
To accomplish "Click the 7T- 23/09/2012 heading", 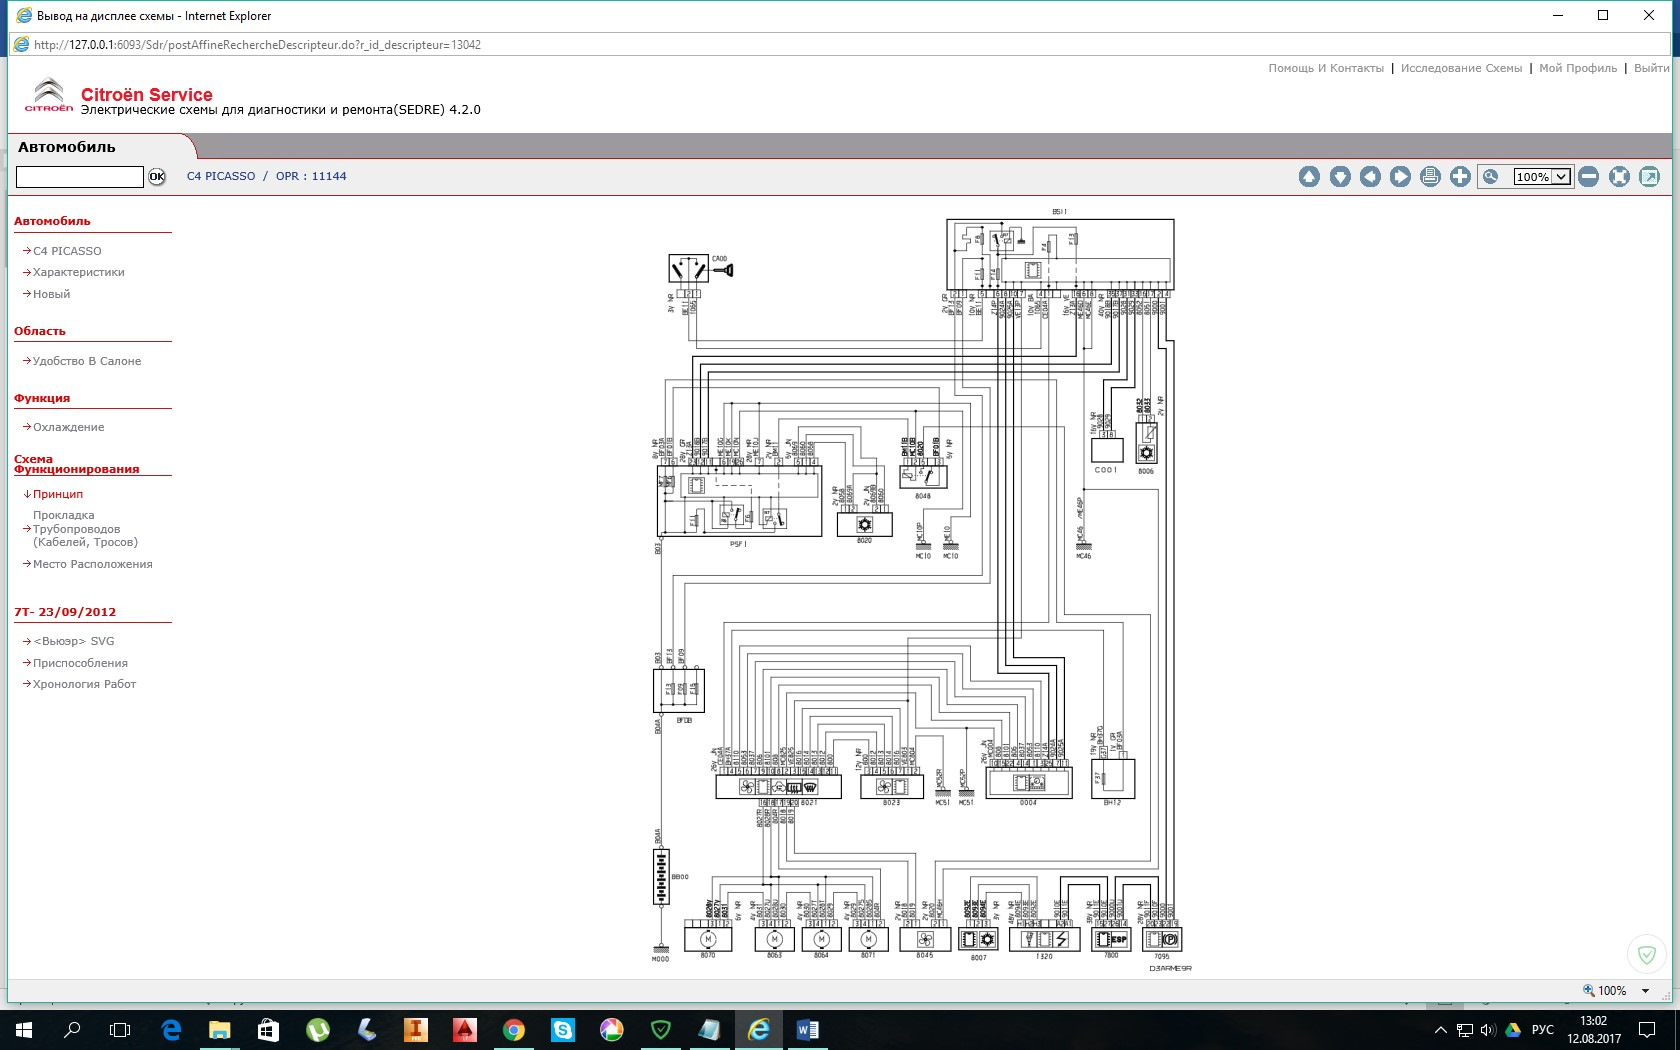I will 65,612.
